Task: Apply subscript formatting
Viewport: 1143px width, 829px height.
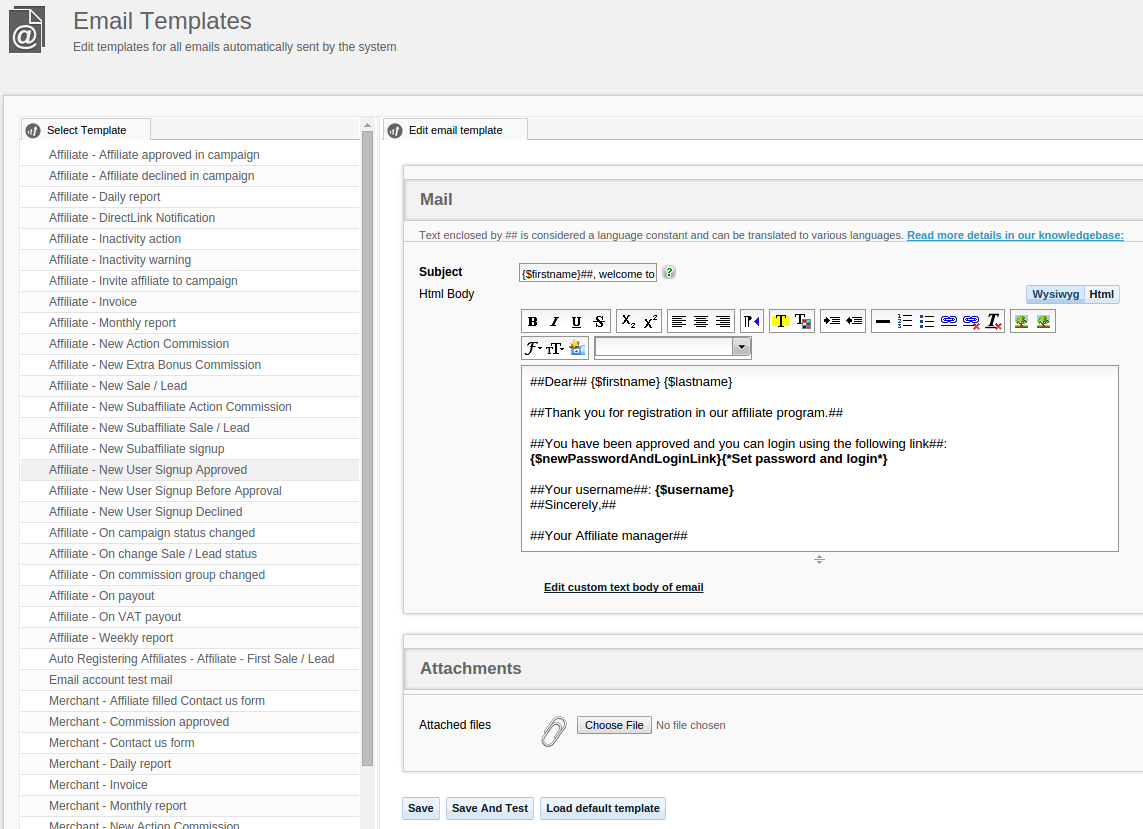Action: tap(628, 322)
